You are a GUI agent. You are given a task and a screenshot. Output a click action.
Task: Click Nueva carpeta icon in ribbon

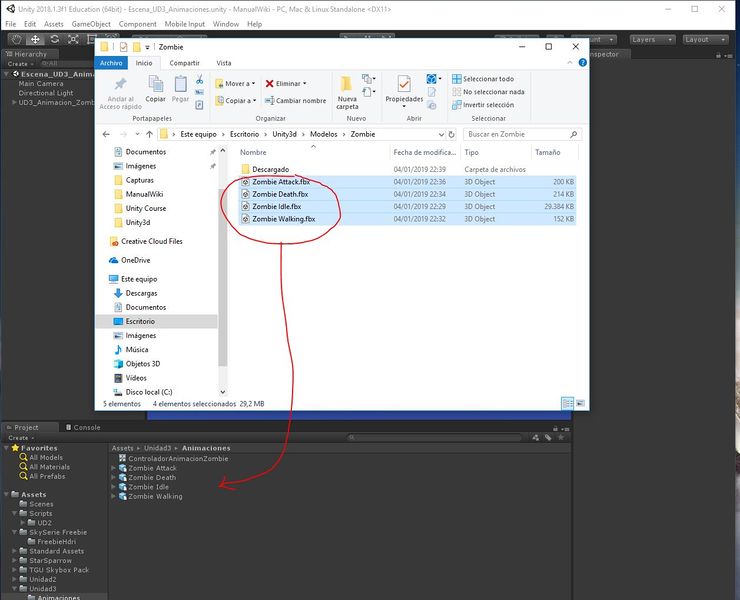[x=347, y=84]
